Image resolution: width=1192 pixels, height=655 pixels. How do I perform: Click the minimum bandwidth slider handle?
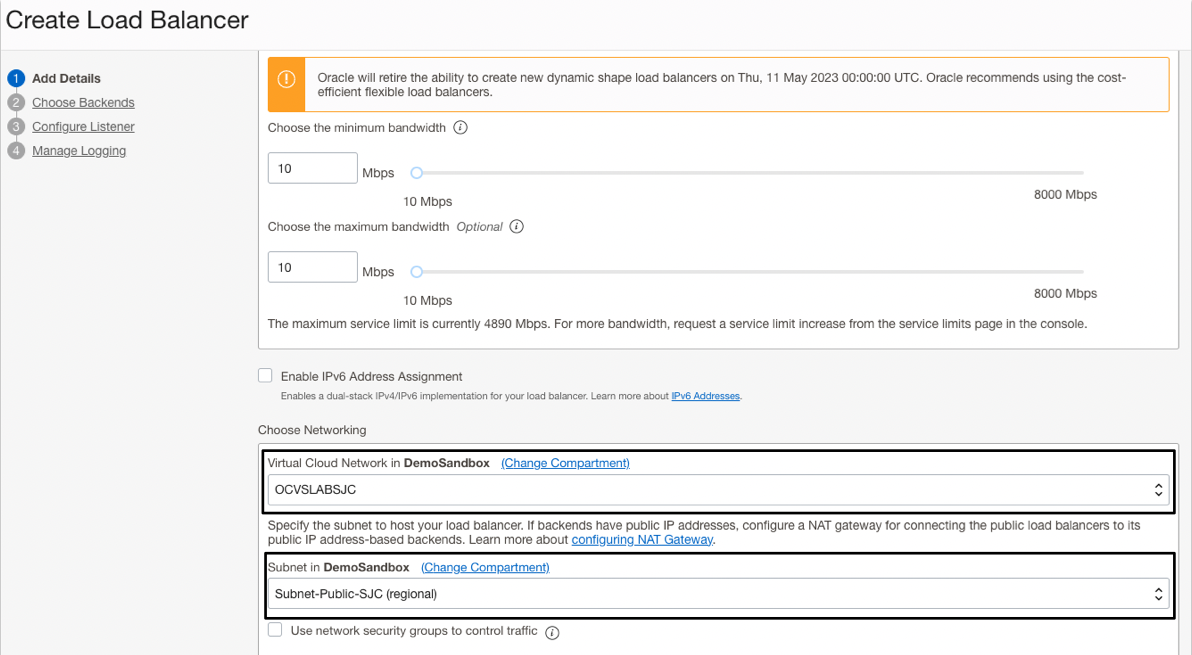416,172
